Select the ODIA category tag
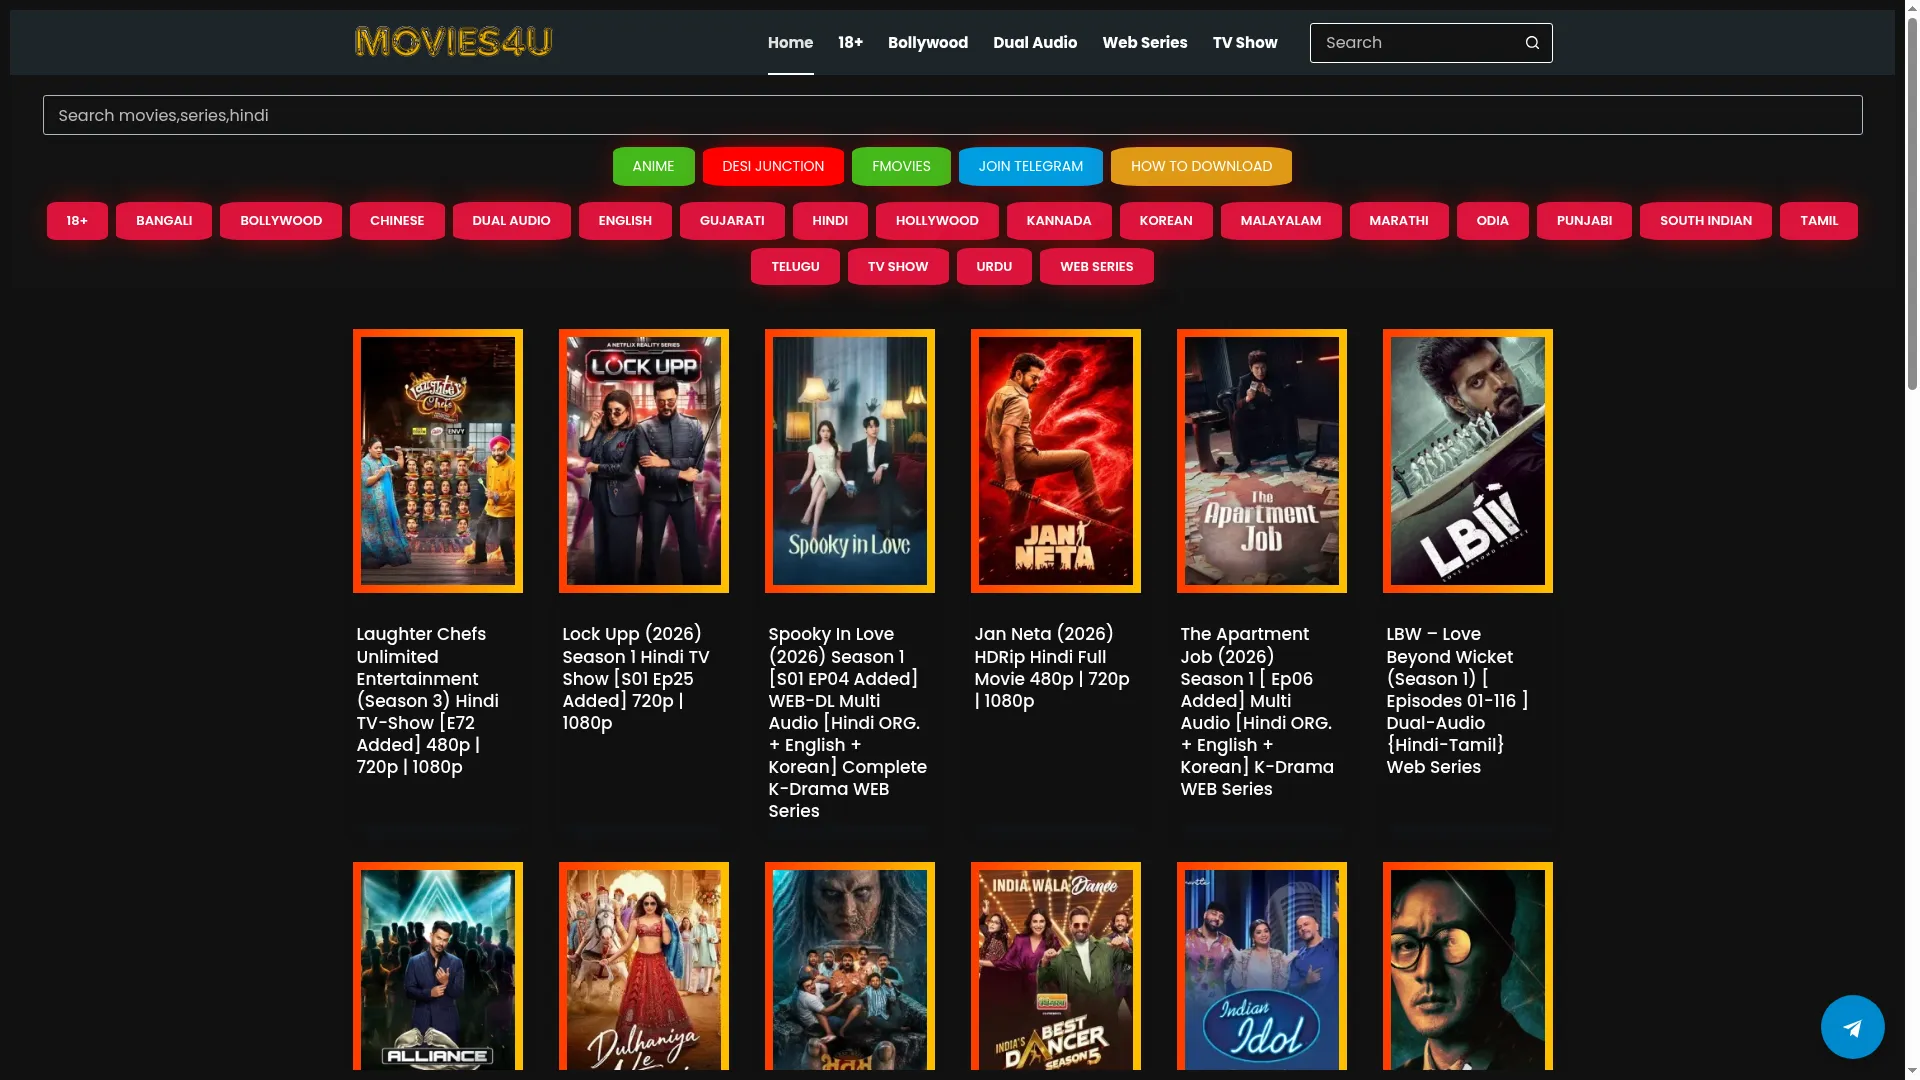1920x1080 pixels. click(x=1492, y=221)
